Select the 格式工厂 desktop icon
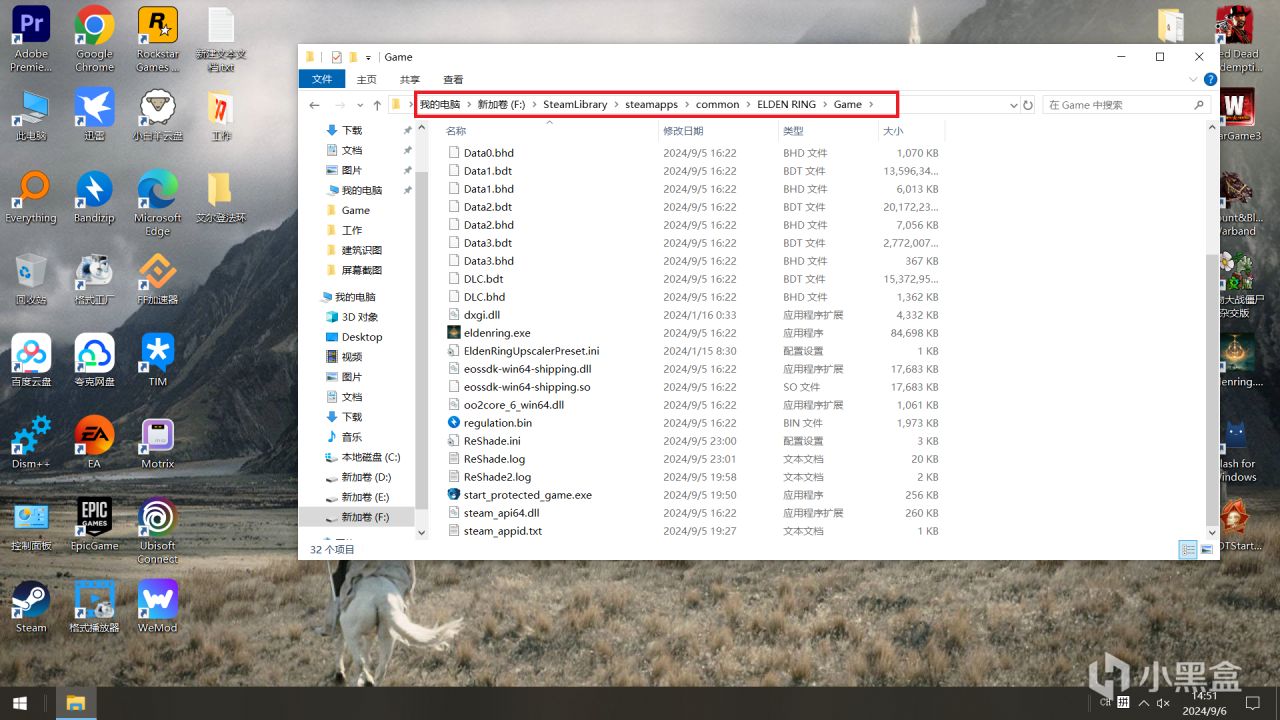Screen dimensions: 1280x720 (x=94, y=278)
